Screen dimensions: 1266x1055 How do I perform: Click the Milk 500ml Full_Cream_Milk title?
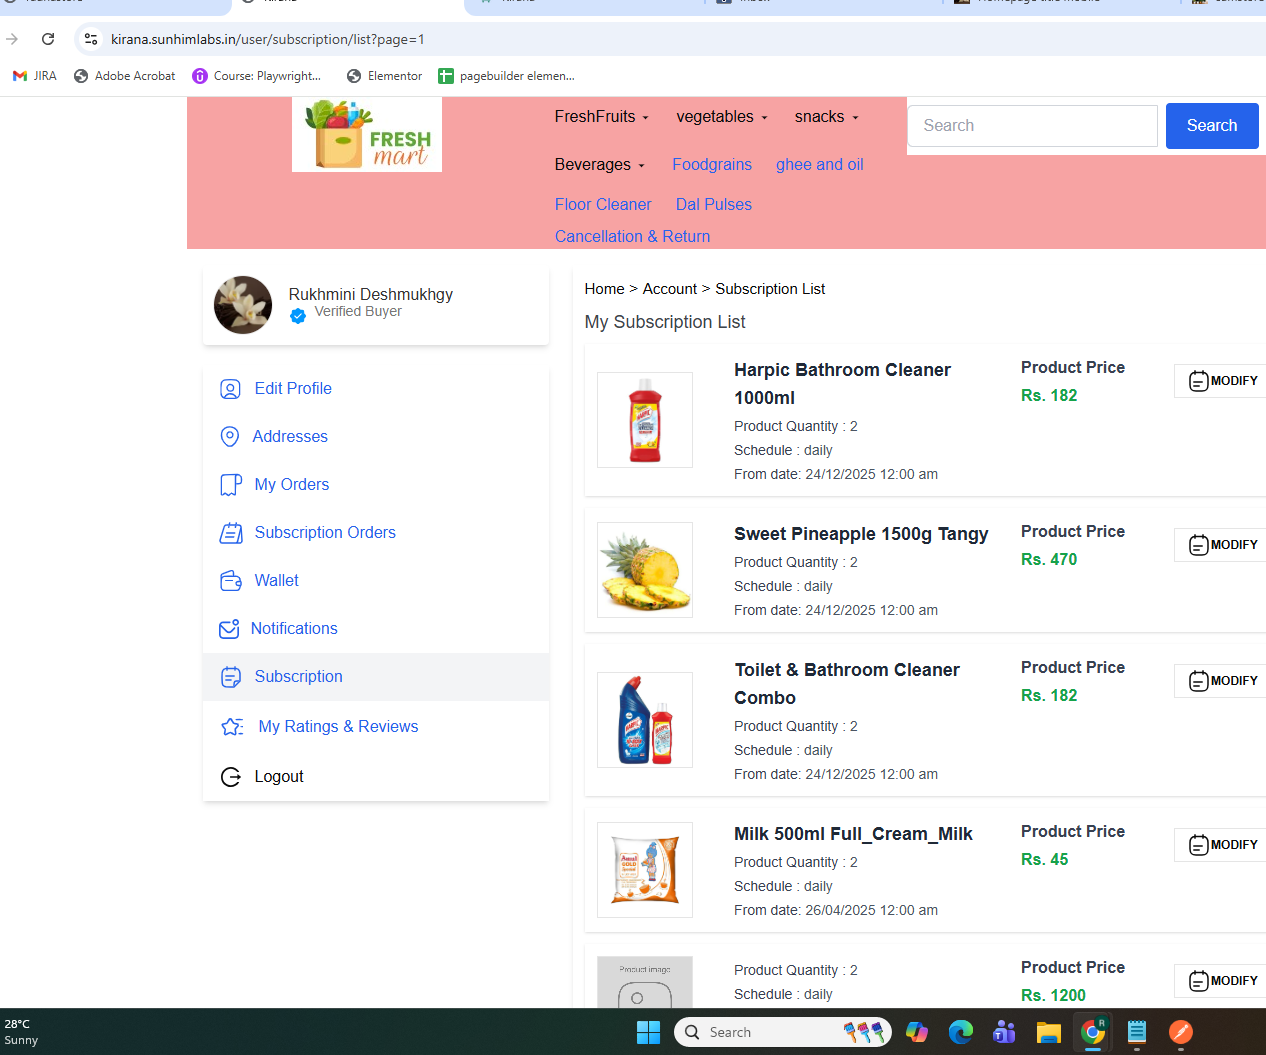click(x=853, y=834)
